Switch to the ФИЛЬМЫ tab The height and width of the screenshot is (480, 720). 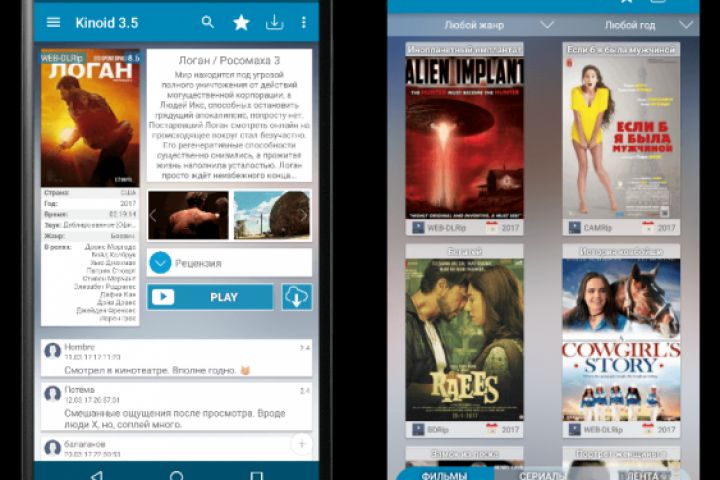point(444,475)
